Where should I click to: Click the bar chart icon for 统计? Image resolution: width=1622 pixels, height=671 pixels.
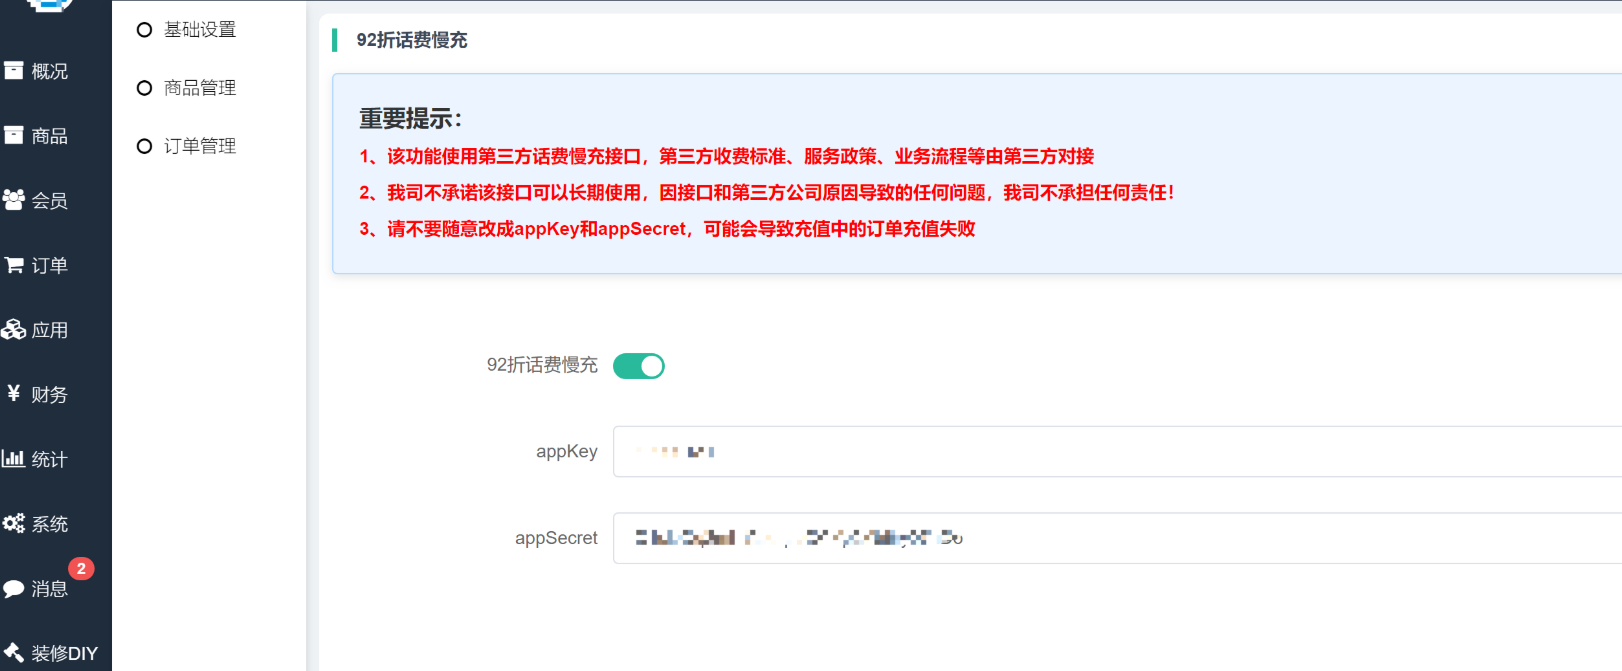14,459
